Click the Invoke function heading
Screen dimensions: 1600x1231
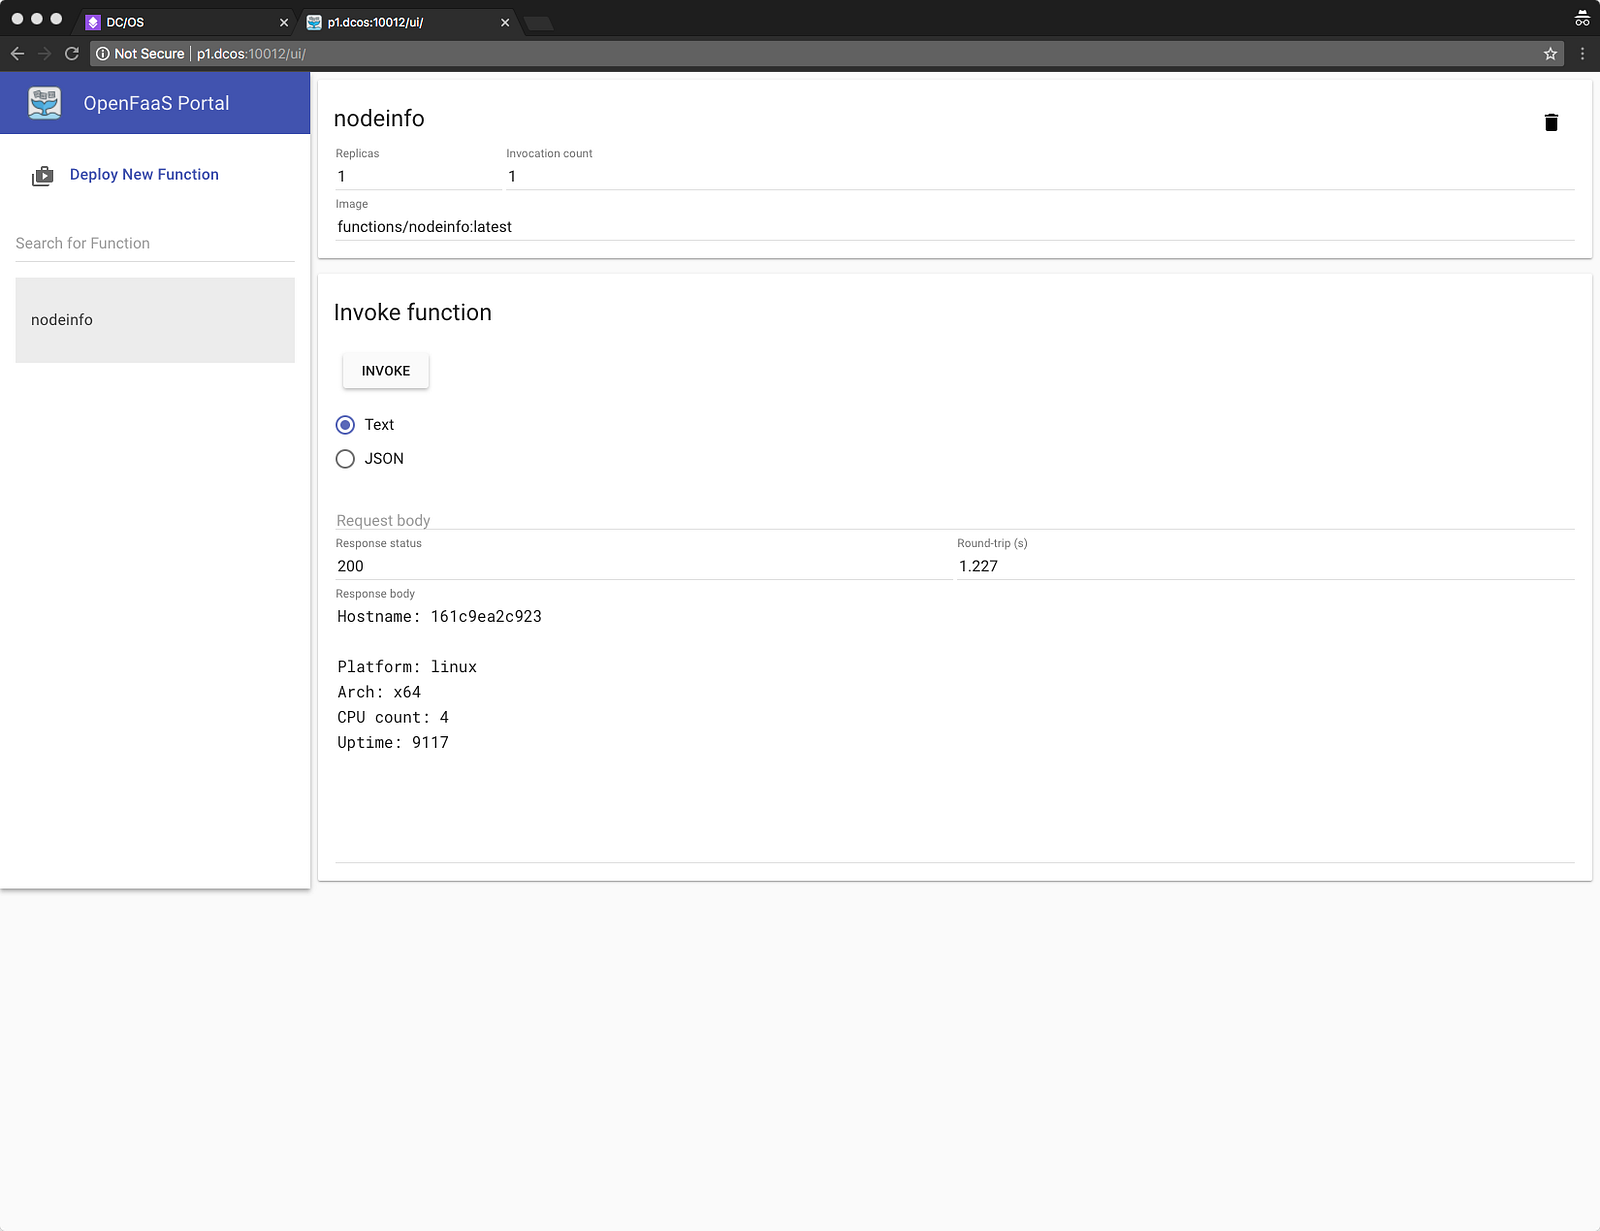[413, 313]
